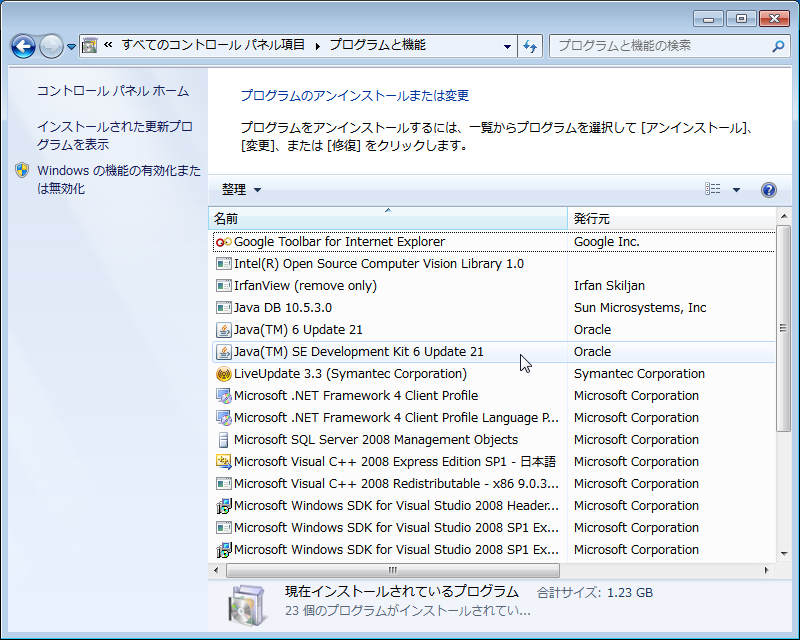Select Google Toolbar for Internet Explorer row

(x=493, y=242)
